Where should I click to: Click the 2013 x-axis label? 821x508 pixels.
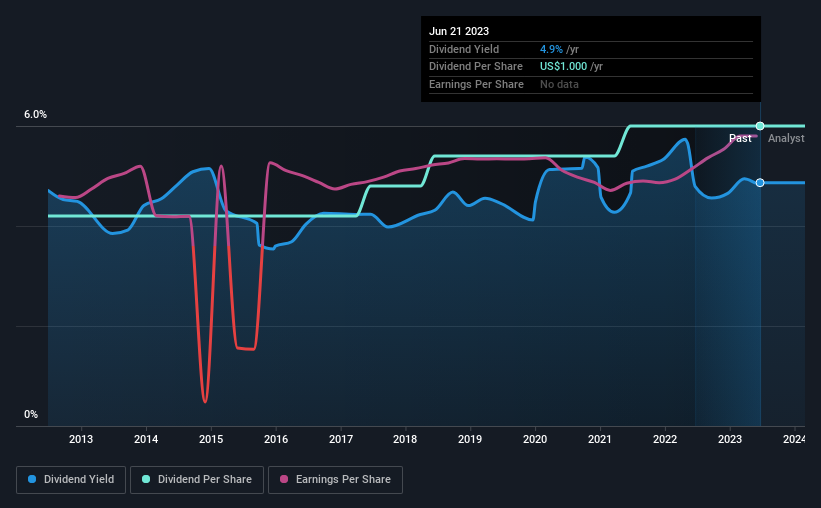81,439
